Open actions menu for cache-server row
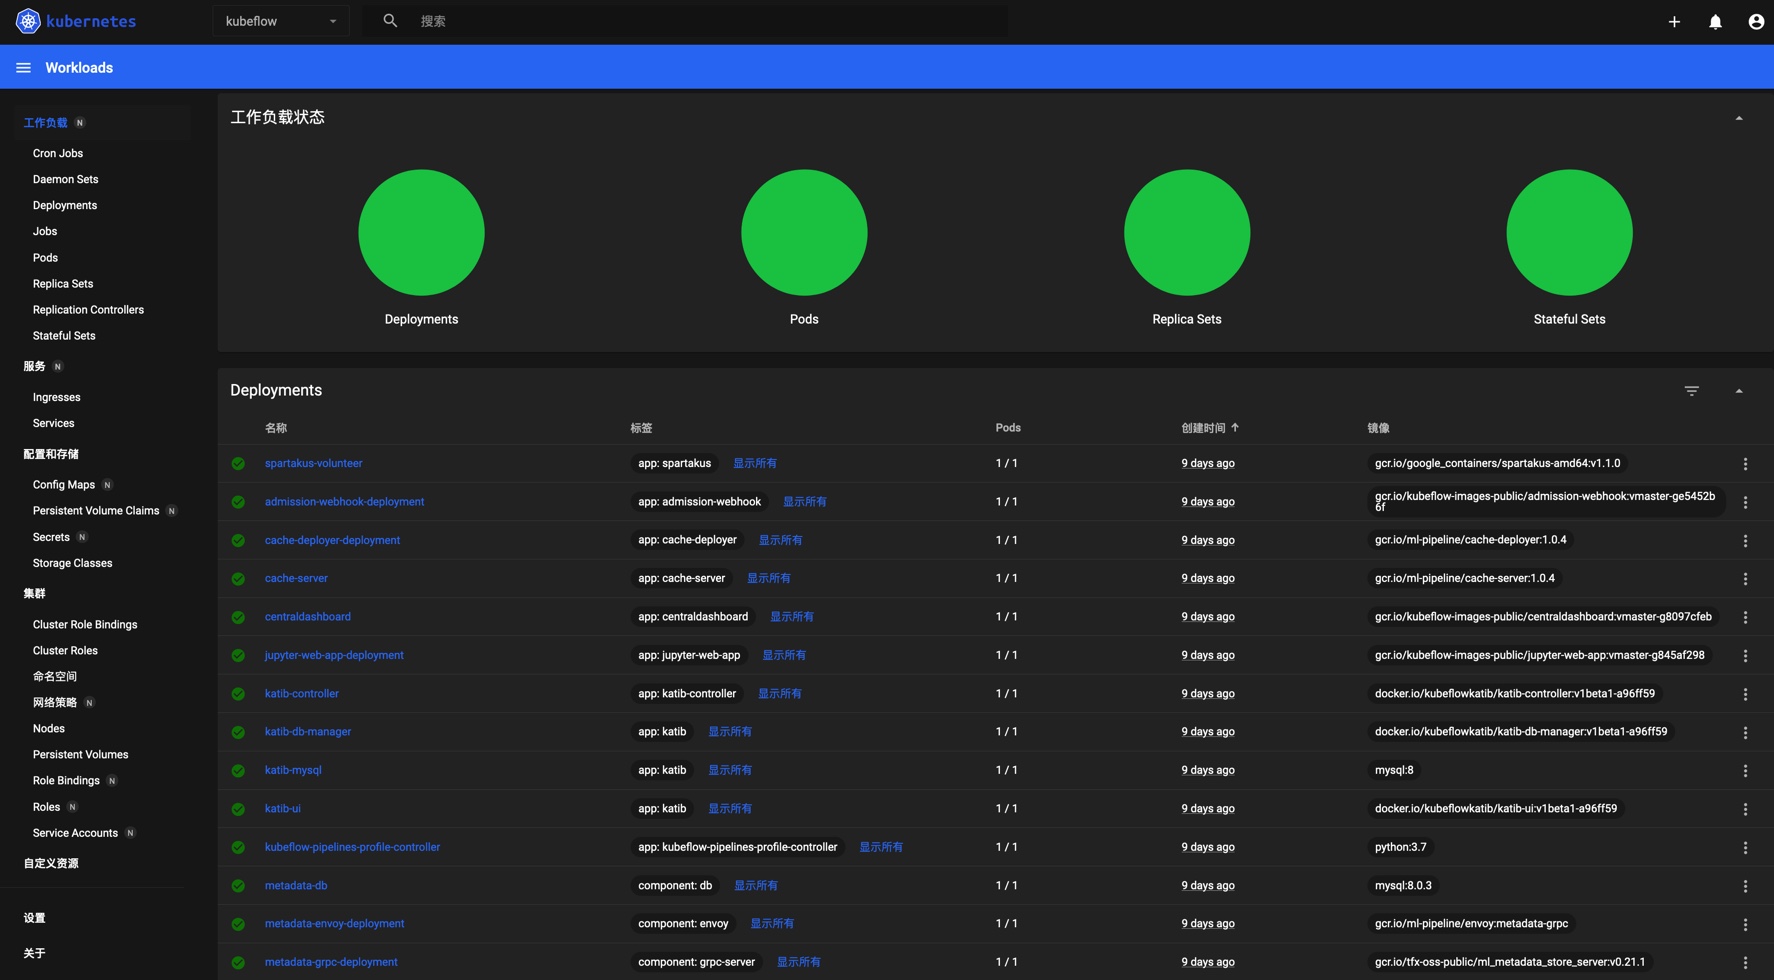The height and width of the screenshot is (980, 1774). 1745,579
